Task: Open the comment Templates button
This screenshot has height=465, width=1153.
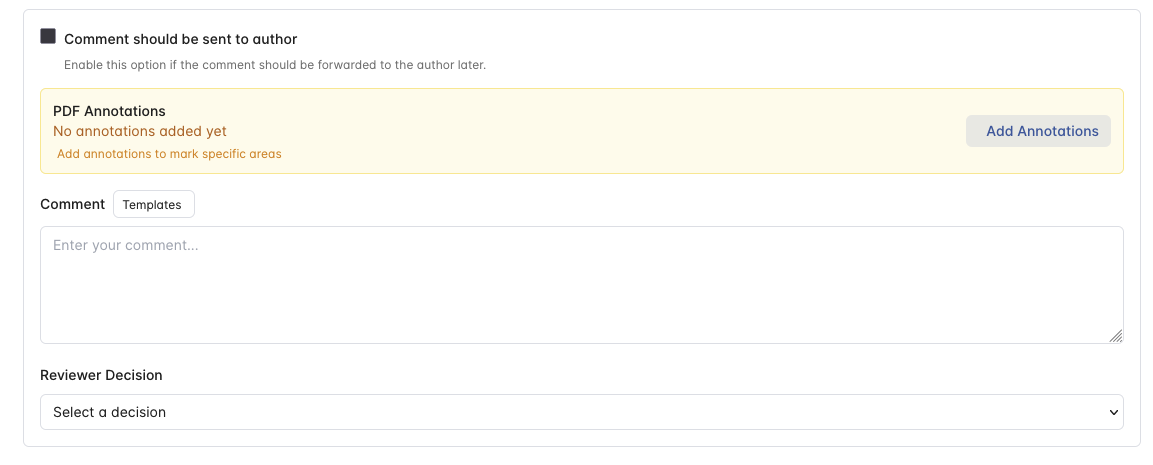Action: point(153,204)
